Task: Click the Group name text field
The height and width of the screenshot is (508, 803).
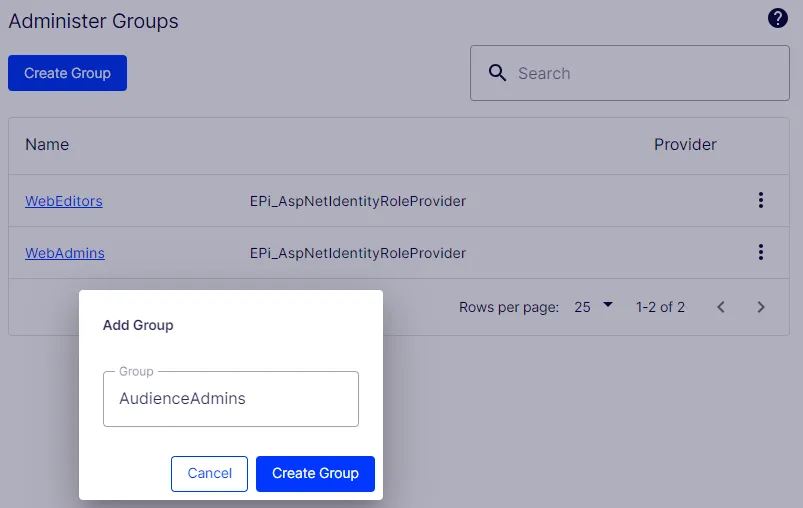Action: (x=231, y=398)
